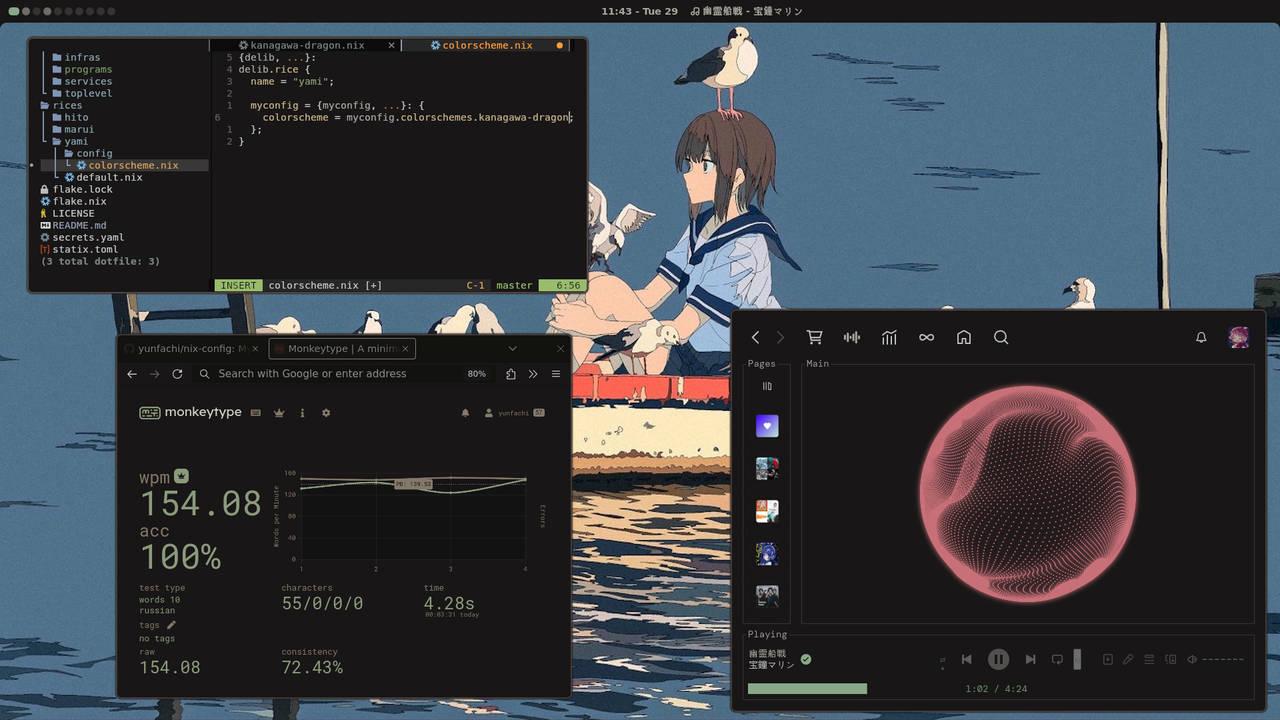Seek in the green track progress bar
Viewport: 1280px width, 720px height.
click(x=807, y=689)
